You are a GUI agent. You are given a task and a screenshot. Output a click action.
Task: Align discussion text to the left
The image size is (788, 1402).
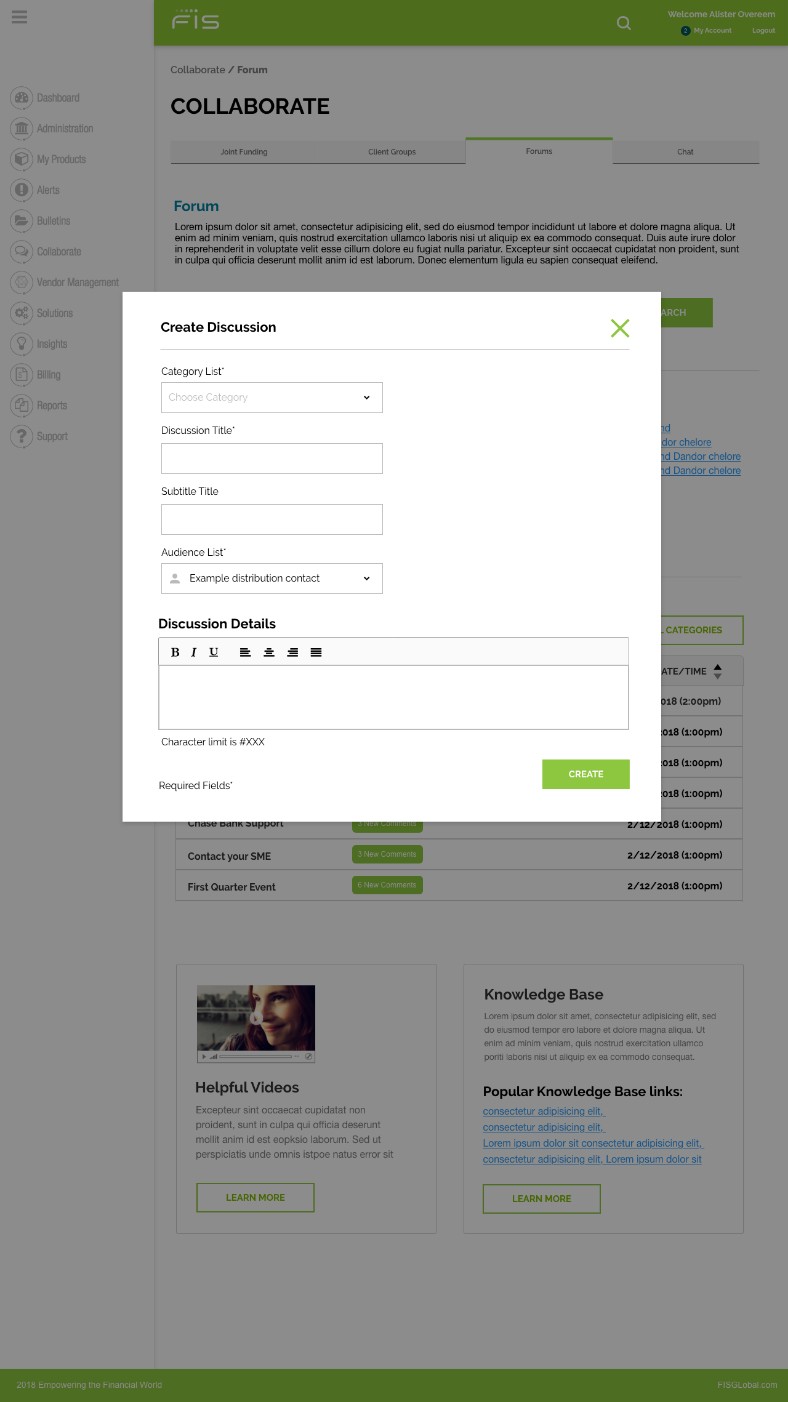(x=245, y=652)
